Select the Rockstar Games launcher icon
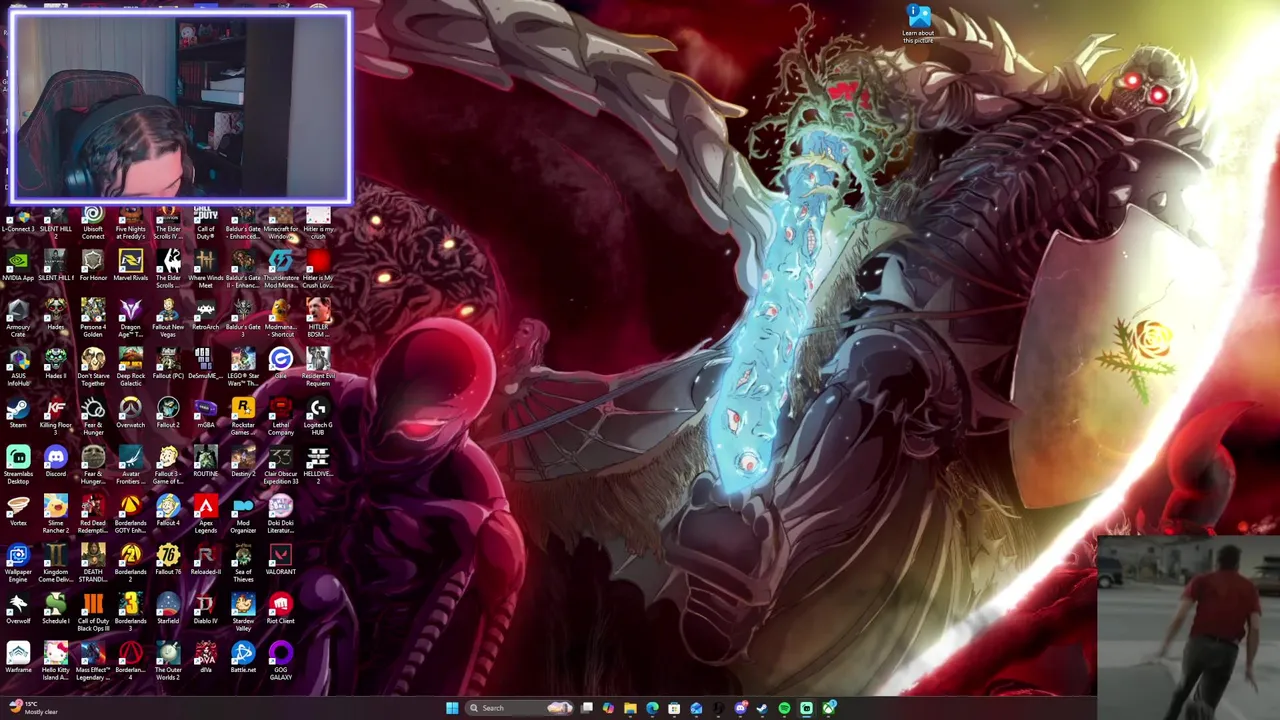The image size is (1280, 720). pos(243,417)
